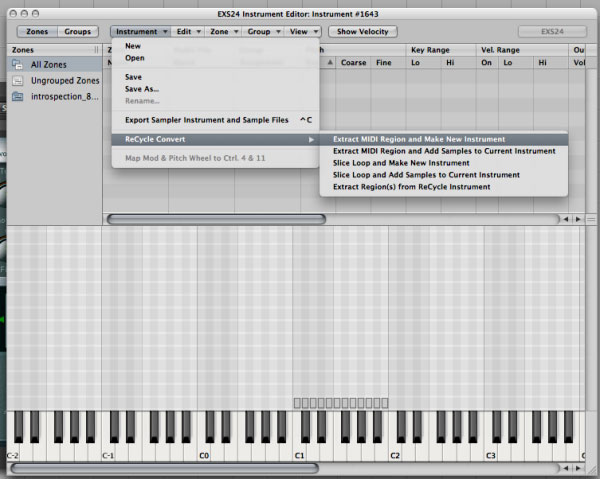
Task: Switch to Zones view button
Action: coord(37,31)
